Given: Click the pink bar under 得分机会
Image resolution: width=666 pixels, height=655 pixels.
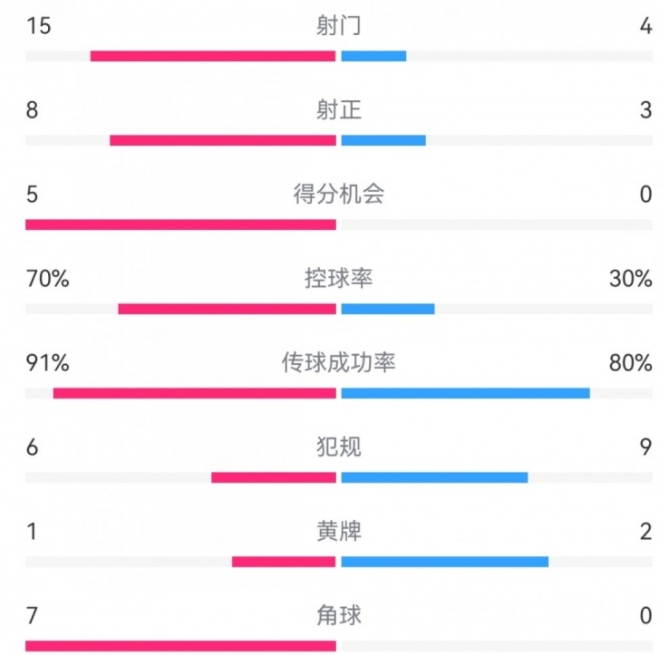Looking at the screenshot, I should tap(180, 224).
